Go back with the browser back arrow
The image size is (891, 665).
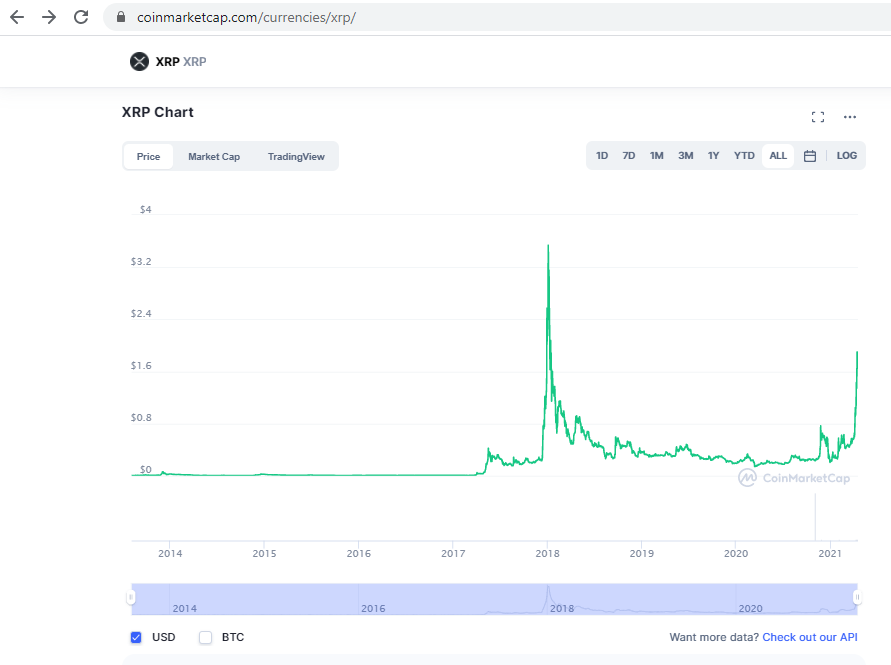pyautogui.click(x=17, y=17)
